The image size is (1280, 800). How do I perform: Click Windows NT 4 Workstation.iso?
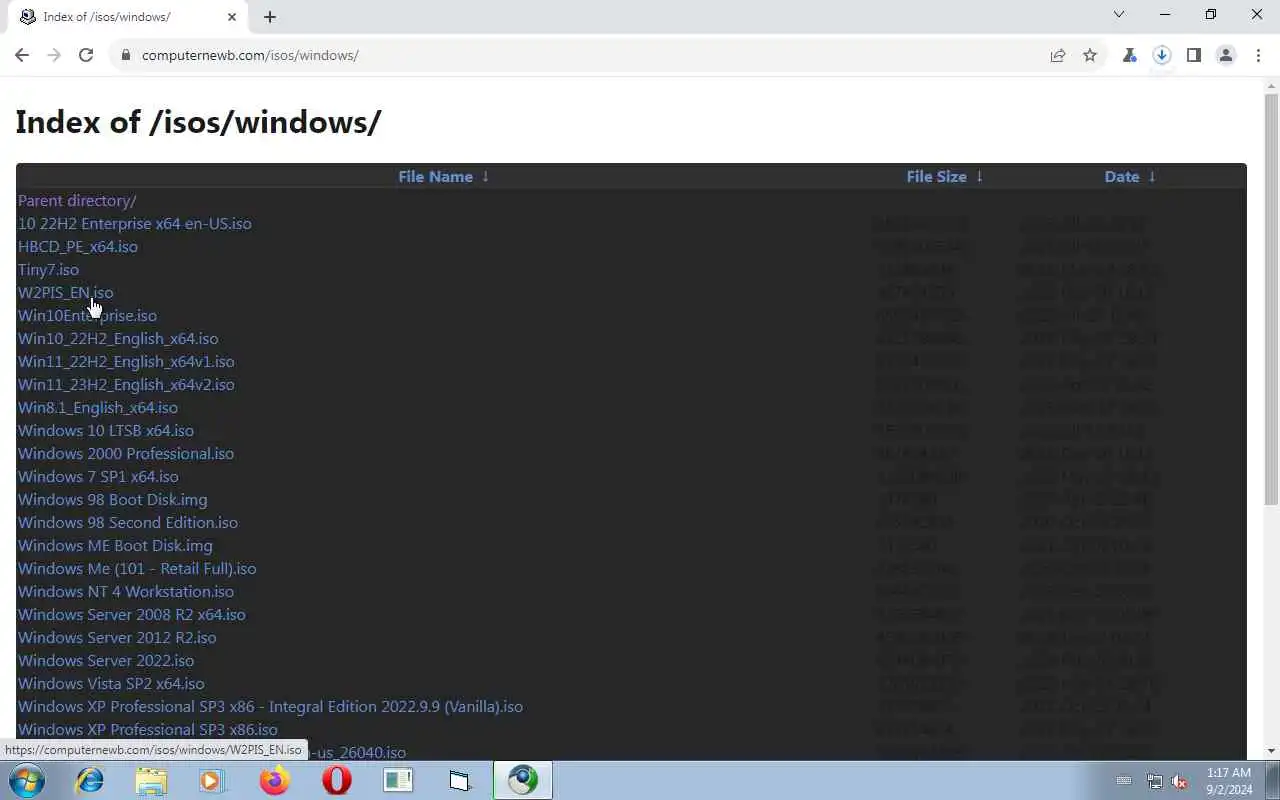[126, 591]
